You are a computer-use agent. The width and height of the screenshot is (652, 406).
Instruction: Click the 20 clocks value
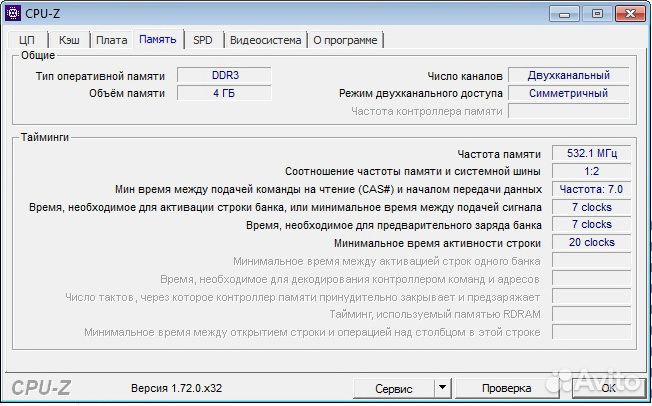592,242
